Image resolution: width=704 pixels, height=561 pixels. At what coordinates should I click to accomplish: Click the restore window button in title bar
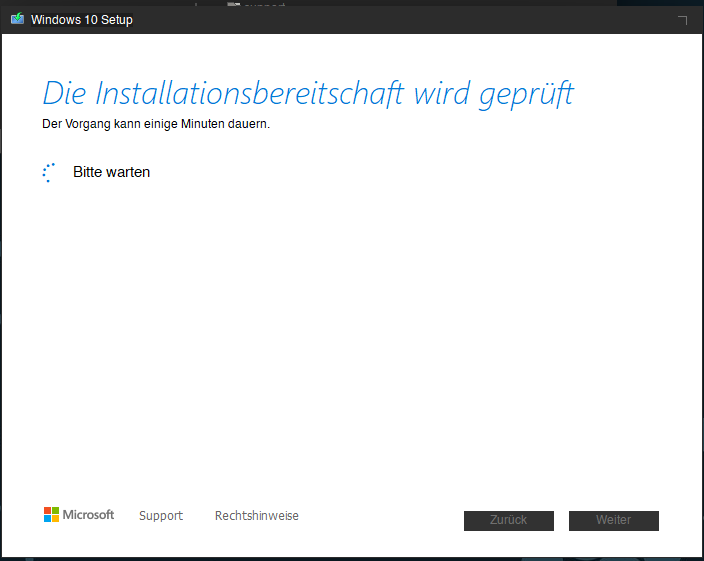pyautogui.click(x=682, y=20)
